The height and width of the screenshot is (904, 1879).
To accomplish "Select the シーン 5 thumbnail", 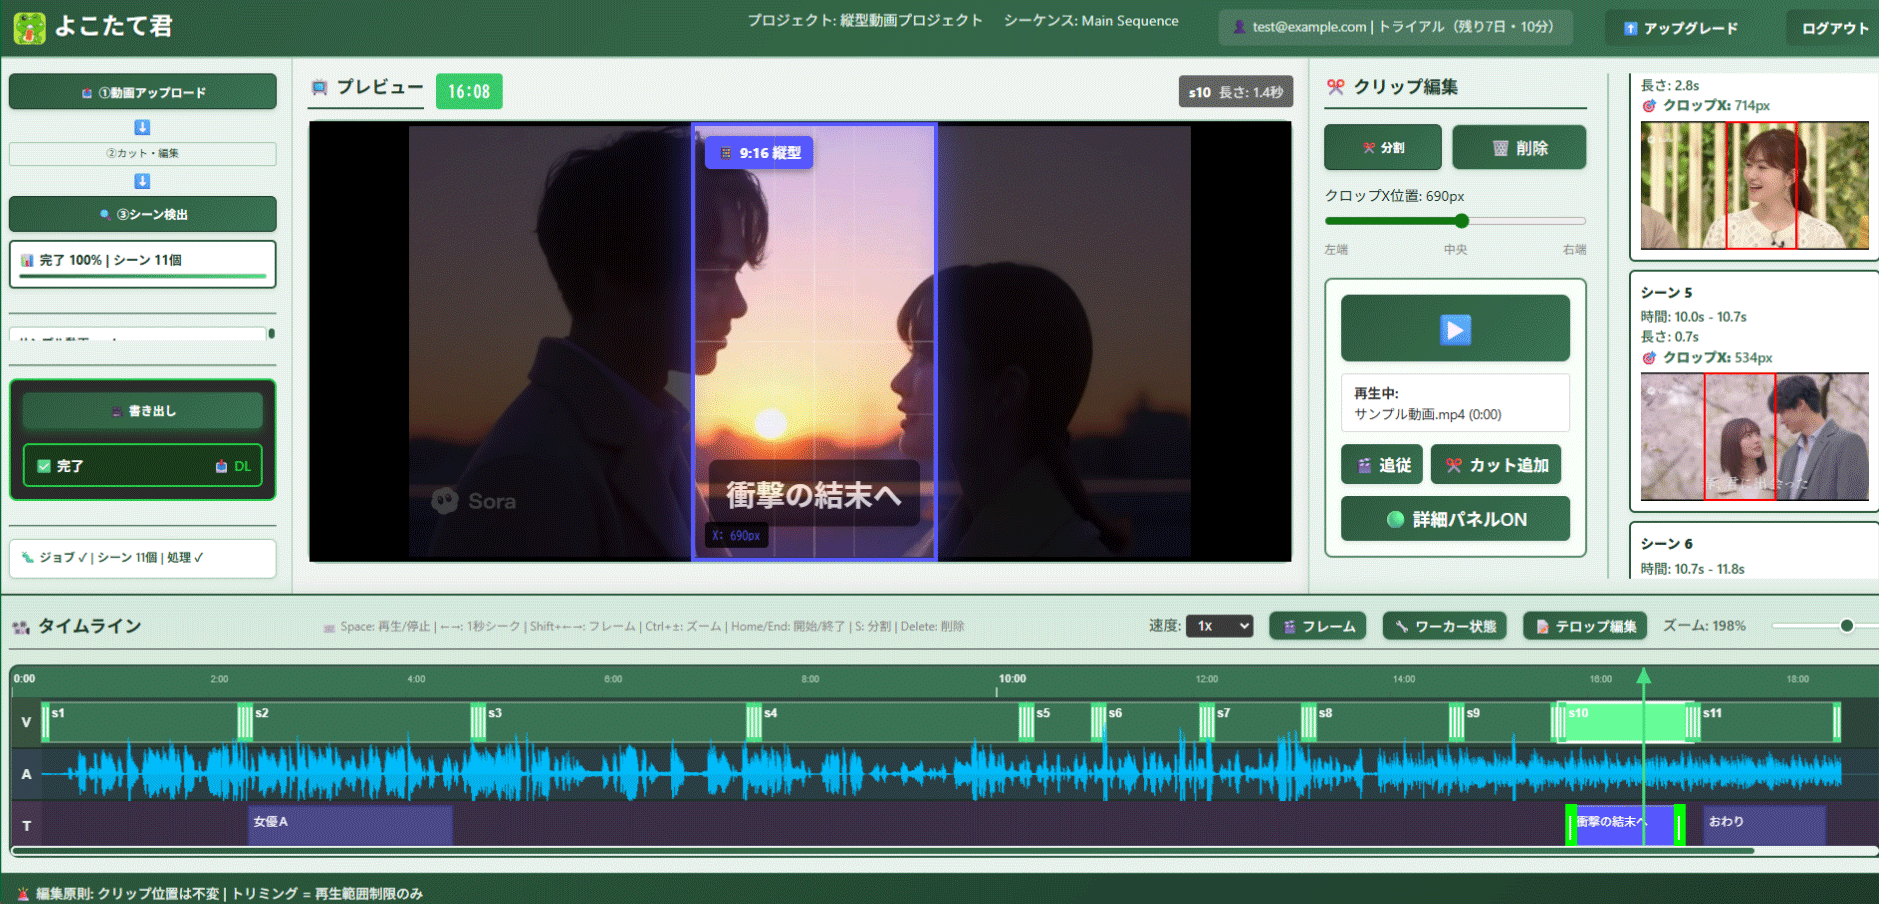I will [x=1753, y=436].
